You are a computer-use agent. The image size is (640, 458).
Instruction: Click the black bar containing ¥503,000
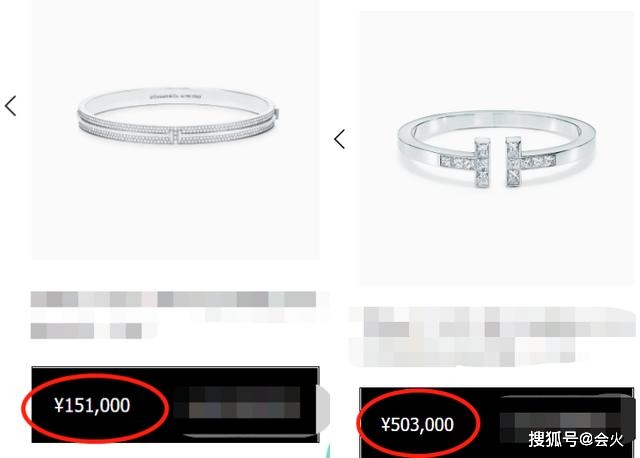point(497,423)
